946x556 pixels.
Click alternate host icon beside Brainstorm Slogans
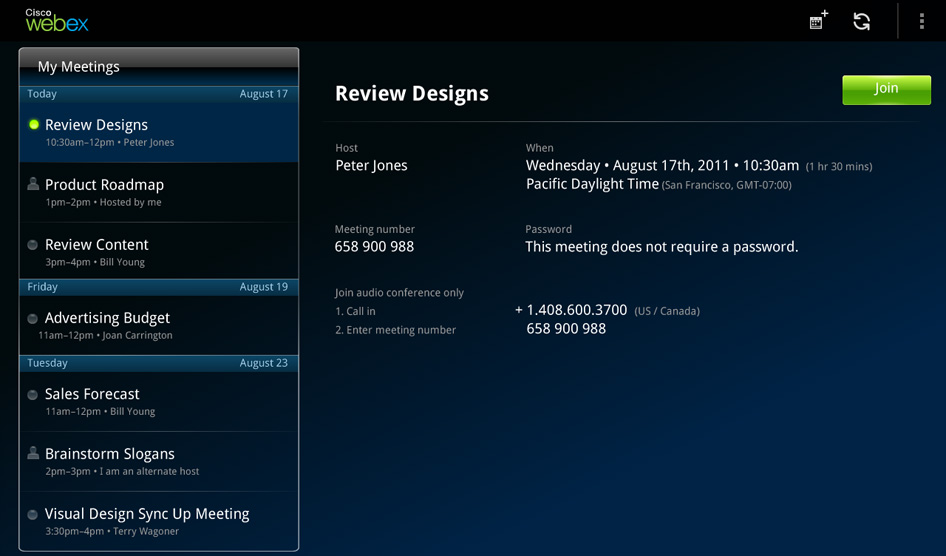(33, 453)
